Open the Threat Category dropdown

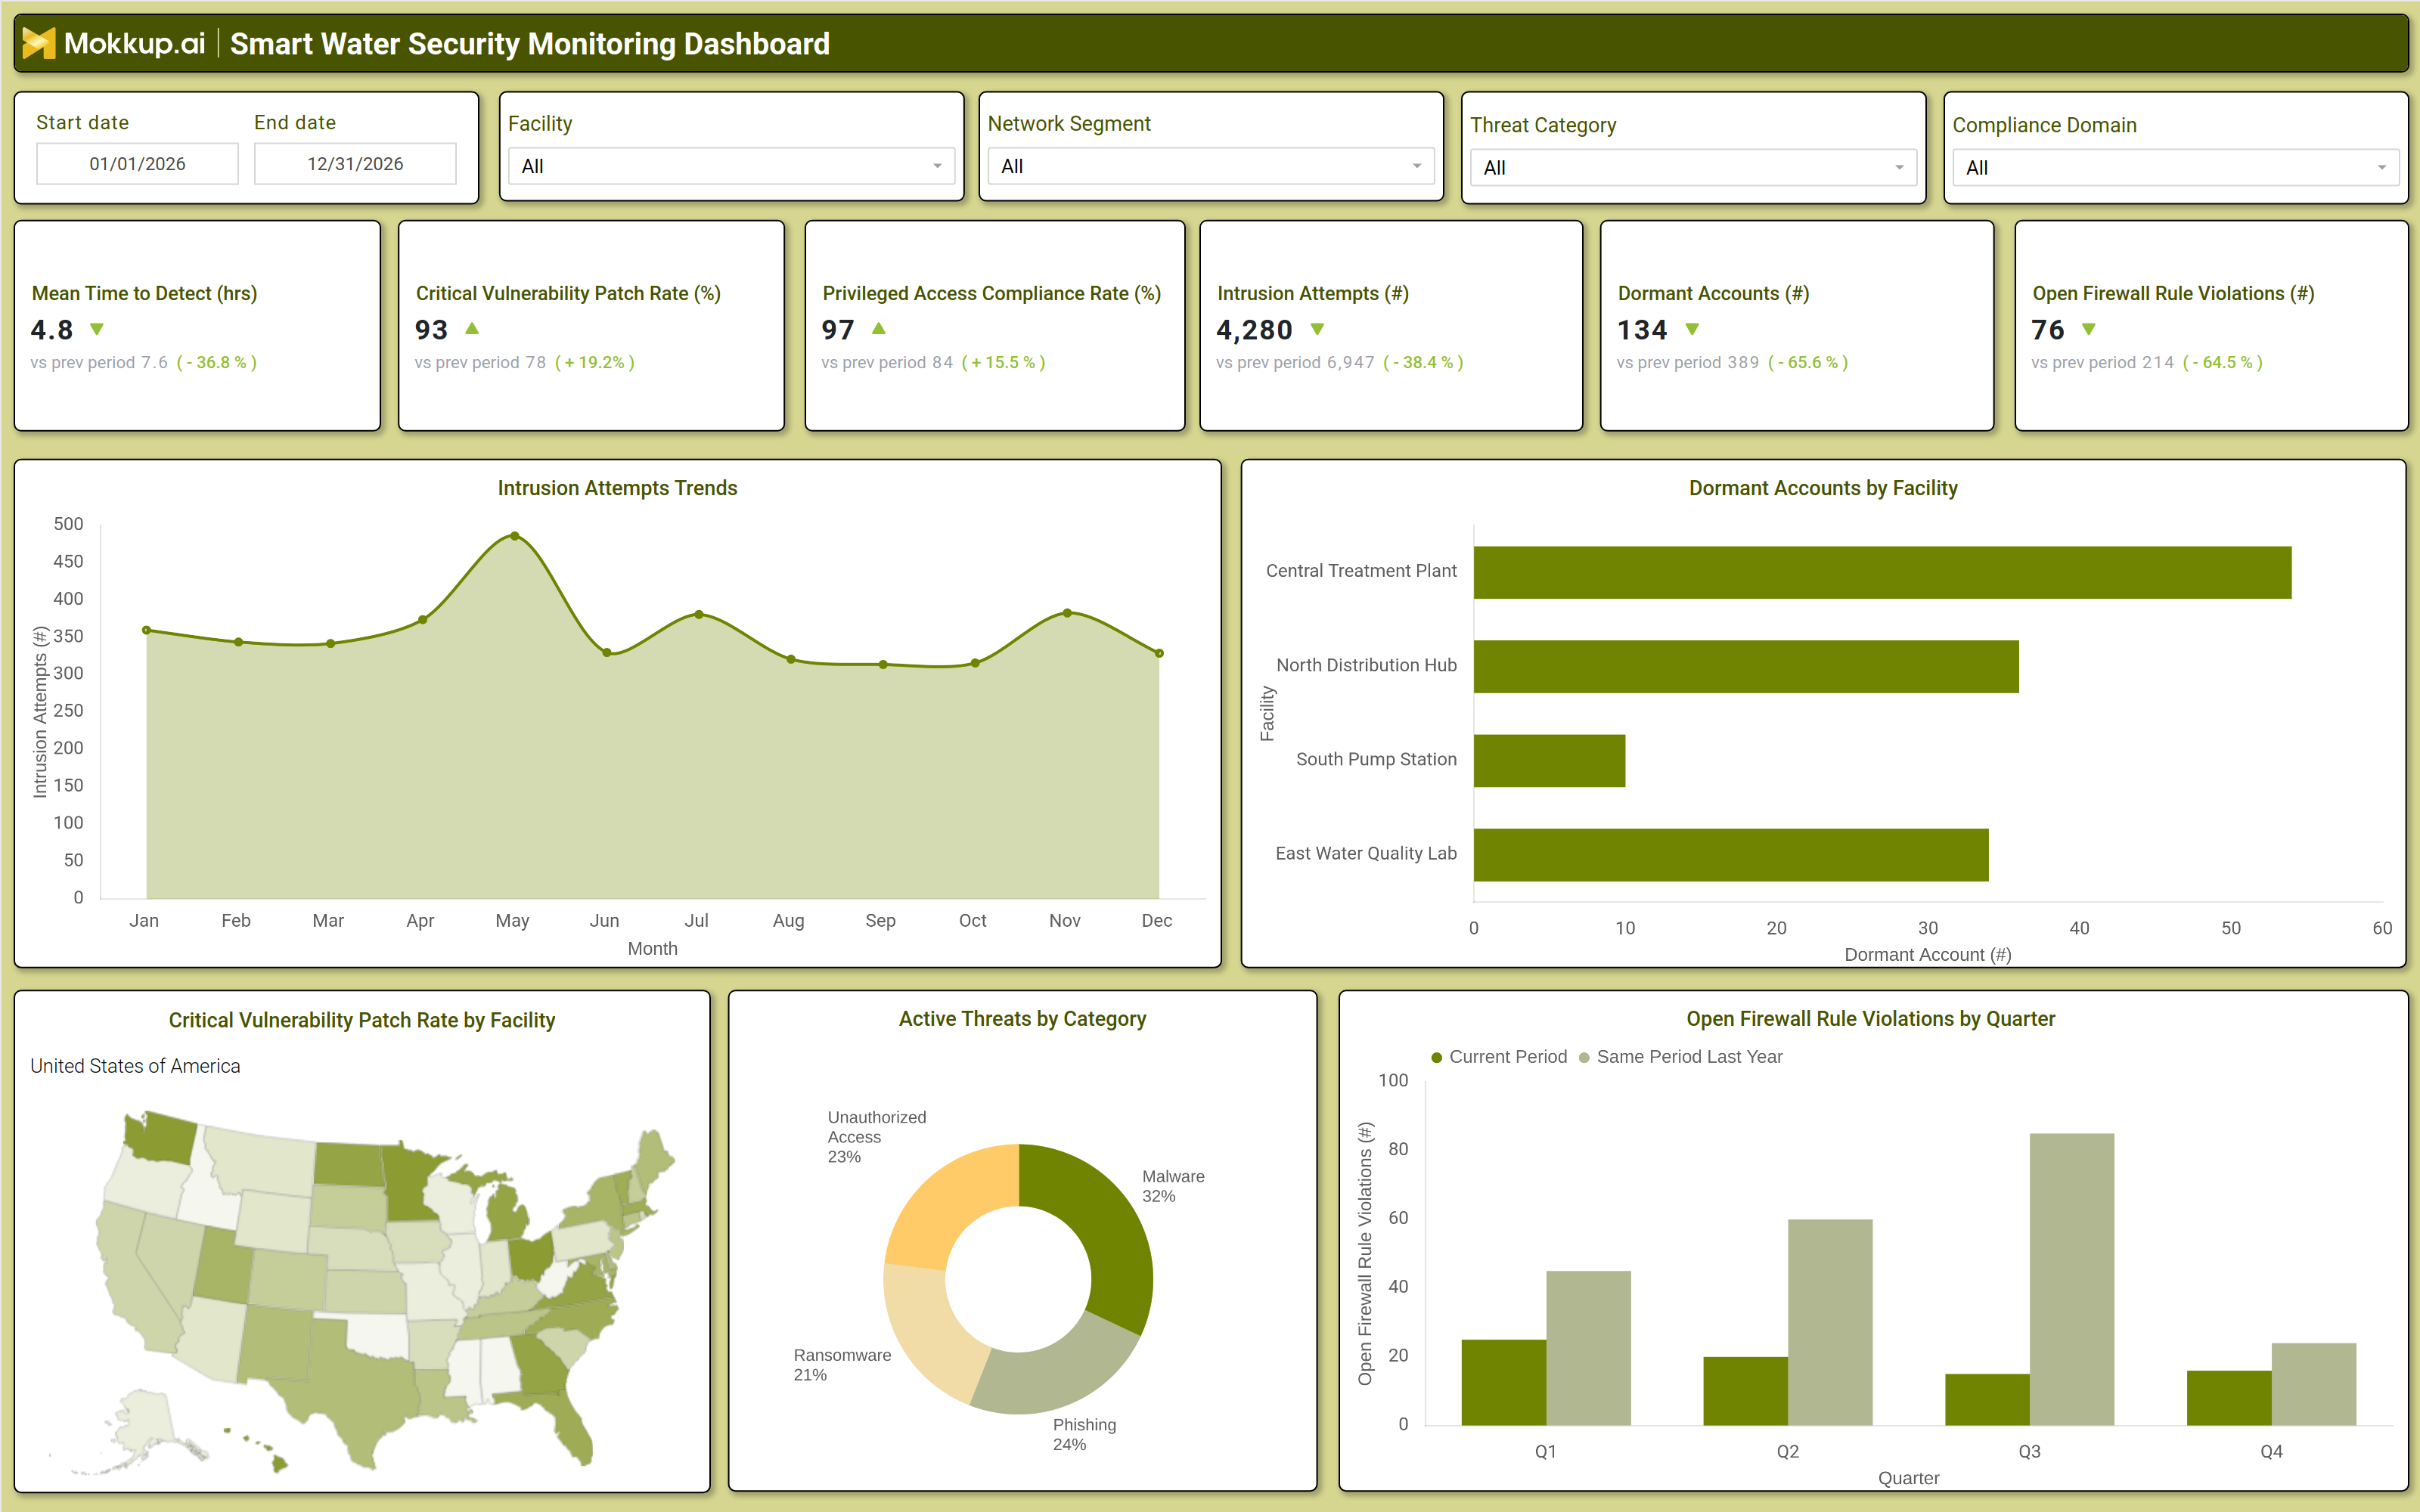point(1693,168)
